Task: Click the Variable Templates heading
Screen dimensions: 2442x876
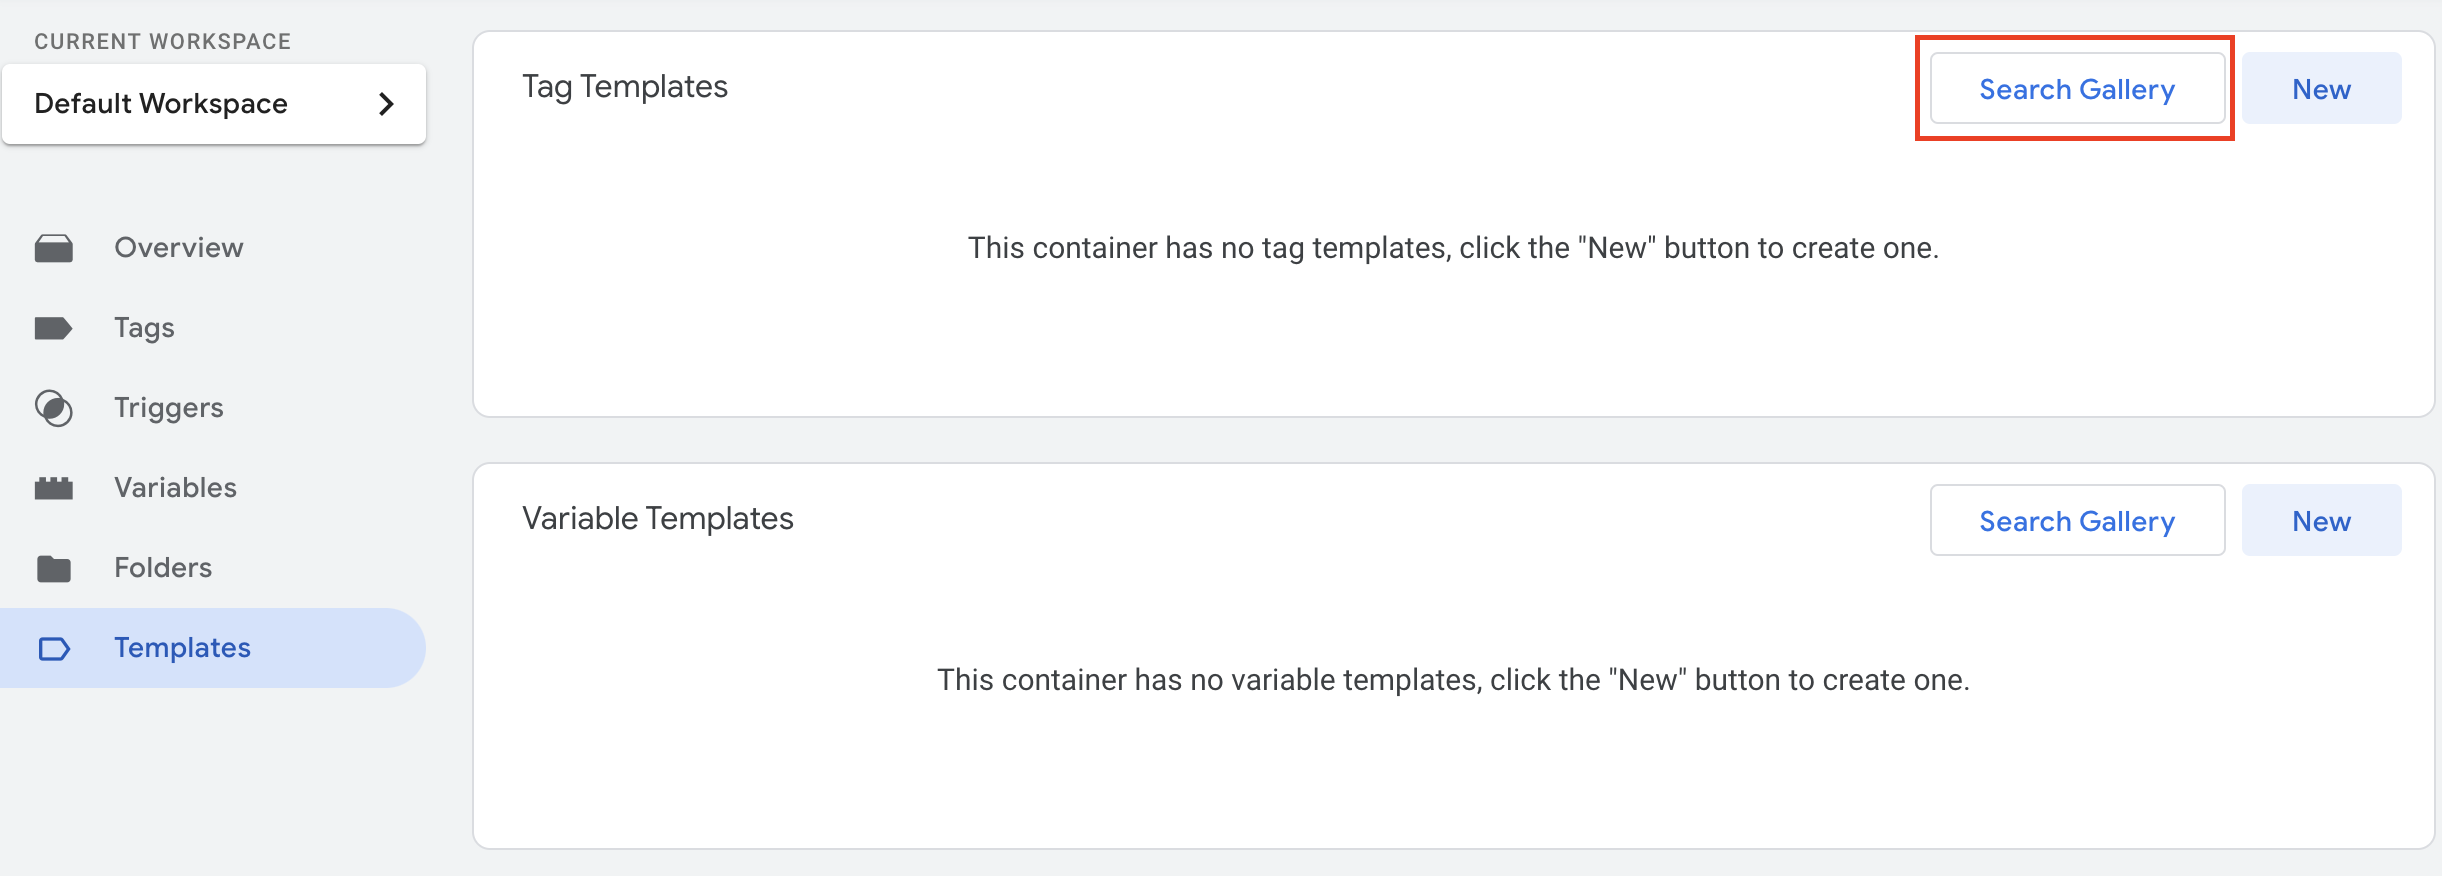Action: pos(658,519)
